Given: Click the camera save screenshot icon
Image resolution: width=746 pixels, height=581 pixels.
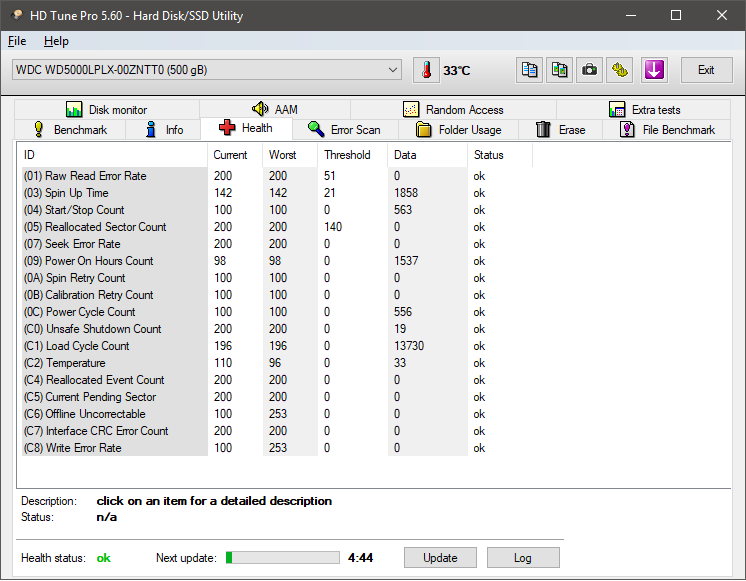Looking at the screenshot, I should 590,70.
